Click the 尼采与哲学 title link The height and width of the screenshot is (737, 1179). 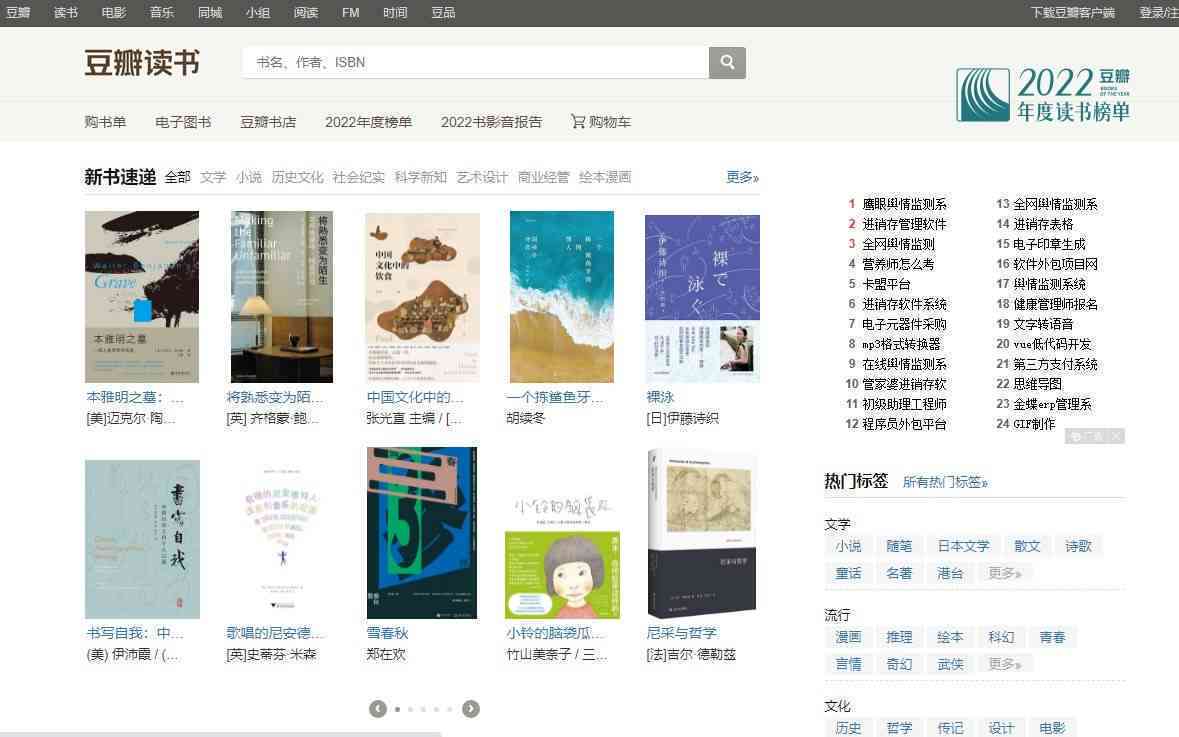pyautogui.click(x=682, y=633)
